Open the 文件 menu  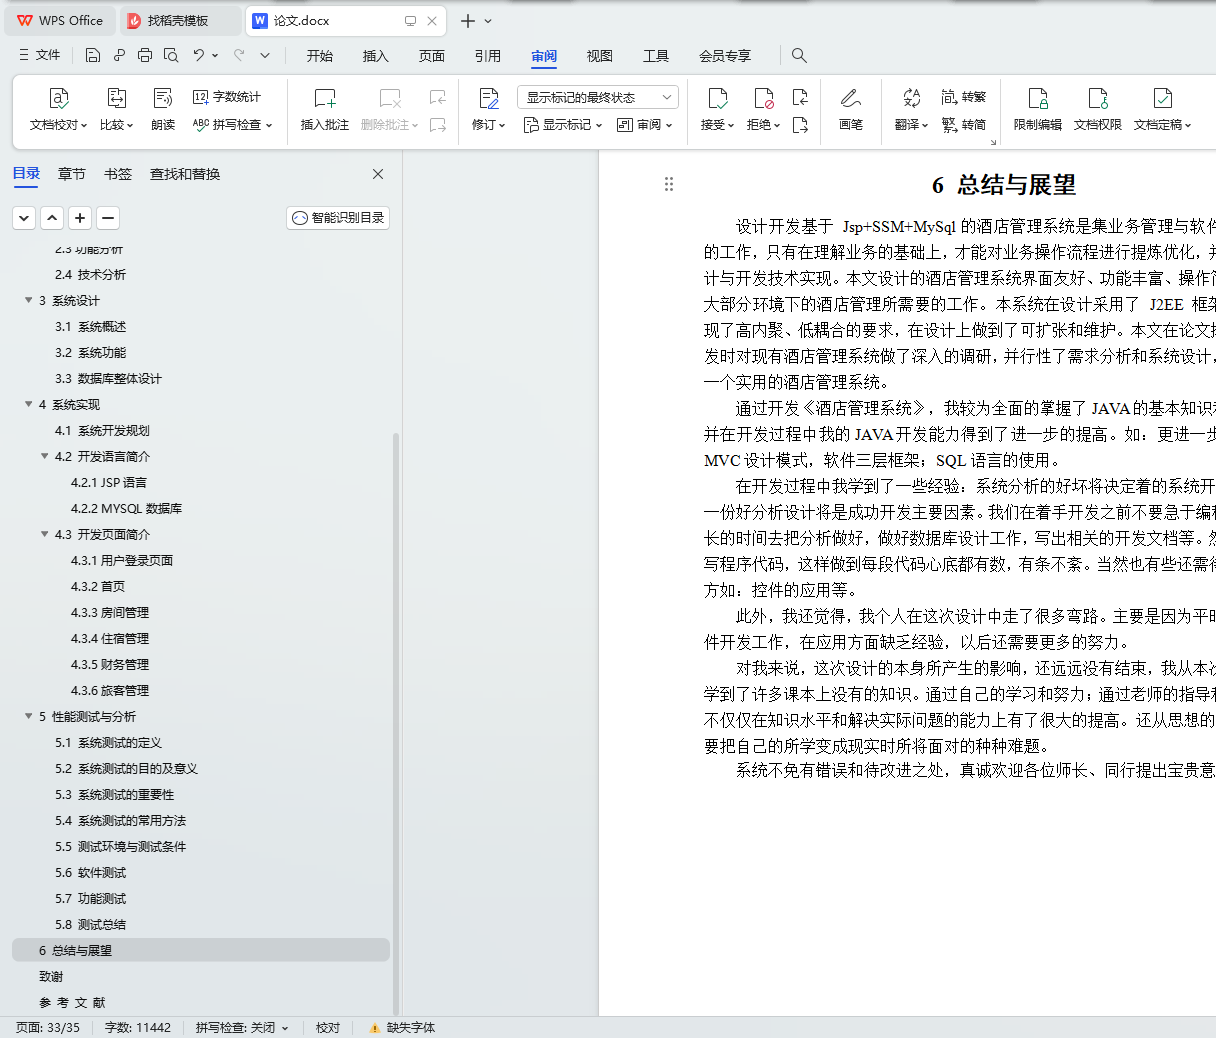pos(40,55)
